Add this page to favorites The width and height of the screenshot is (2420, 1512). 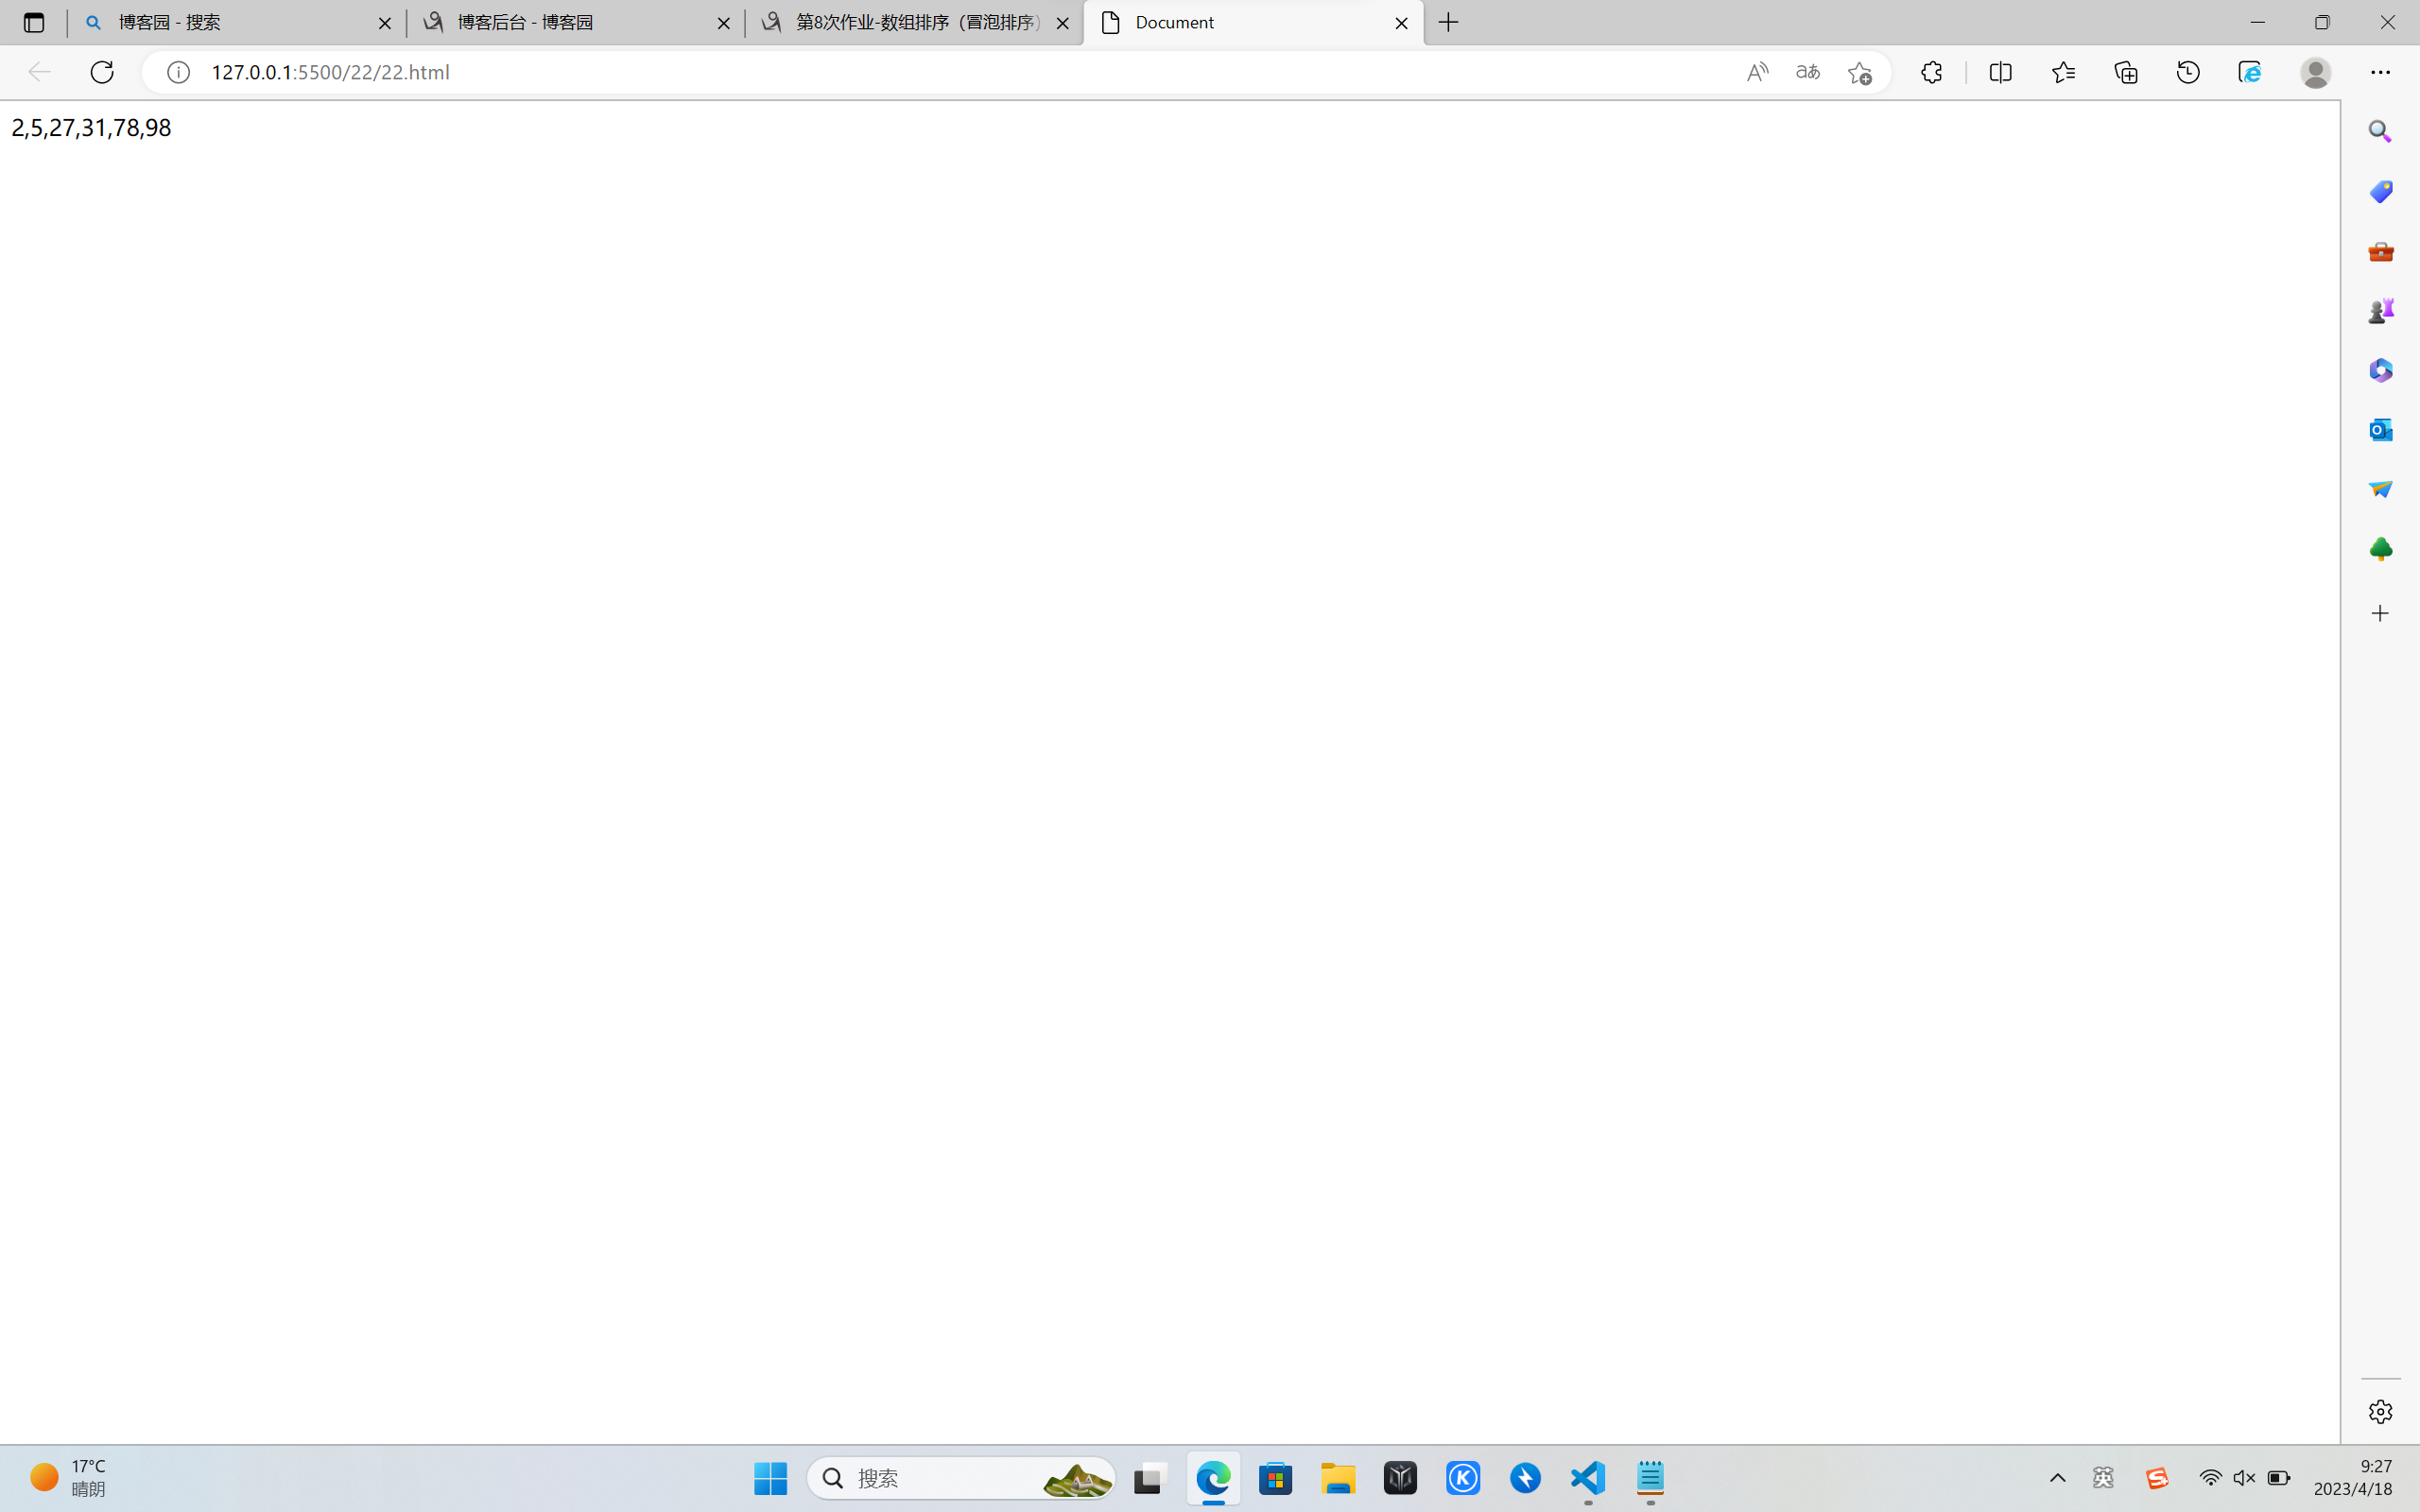click(1859, 72)
